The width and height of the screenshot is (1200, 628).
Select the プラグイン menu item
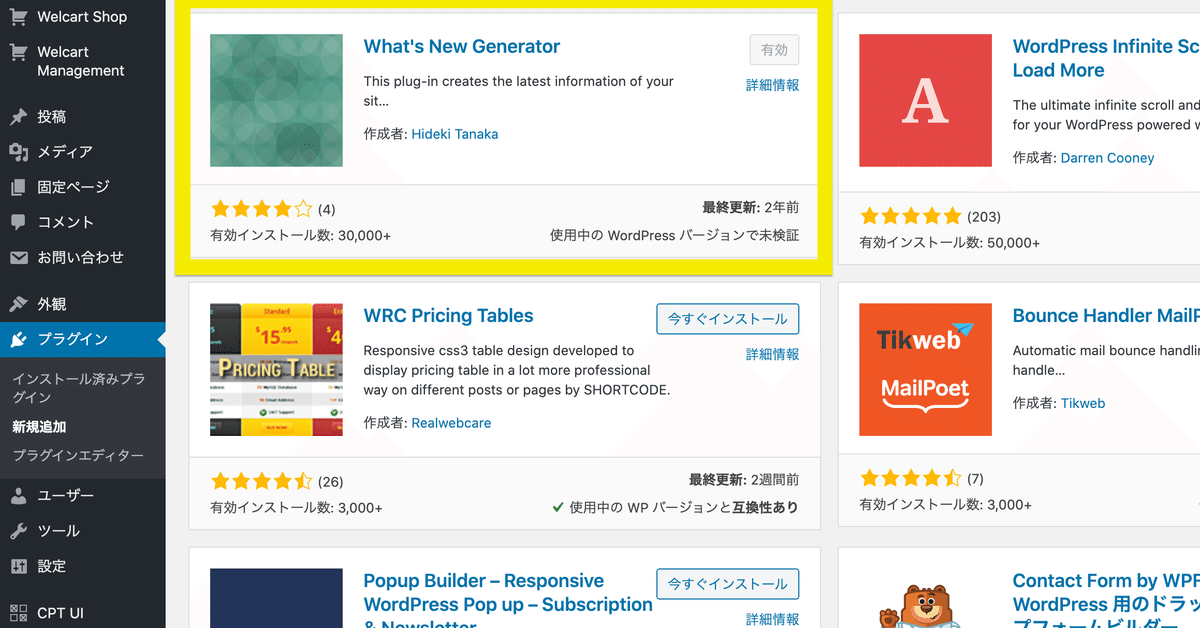pyautogui.click(x=82, y=339)
